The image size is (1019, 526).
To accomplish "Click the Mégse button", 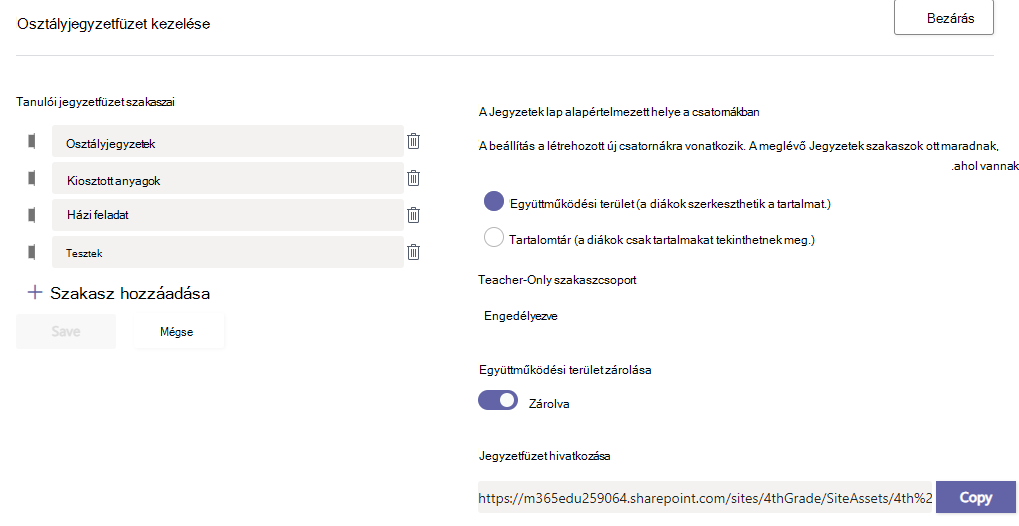I will click(x=179, y=332).
